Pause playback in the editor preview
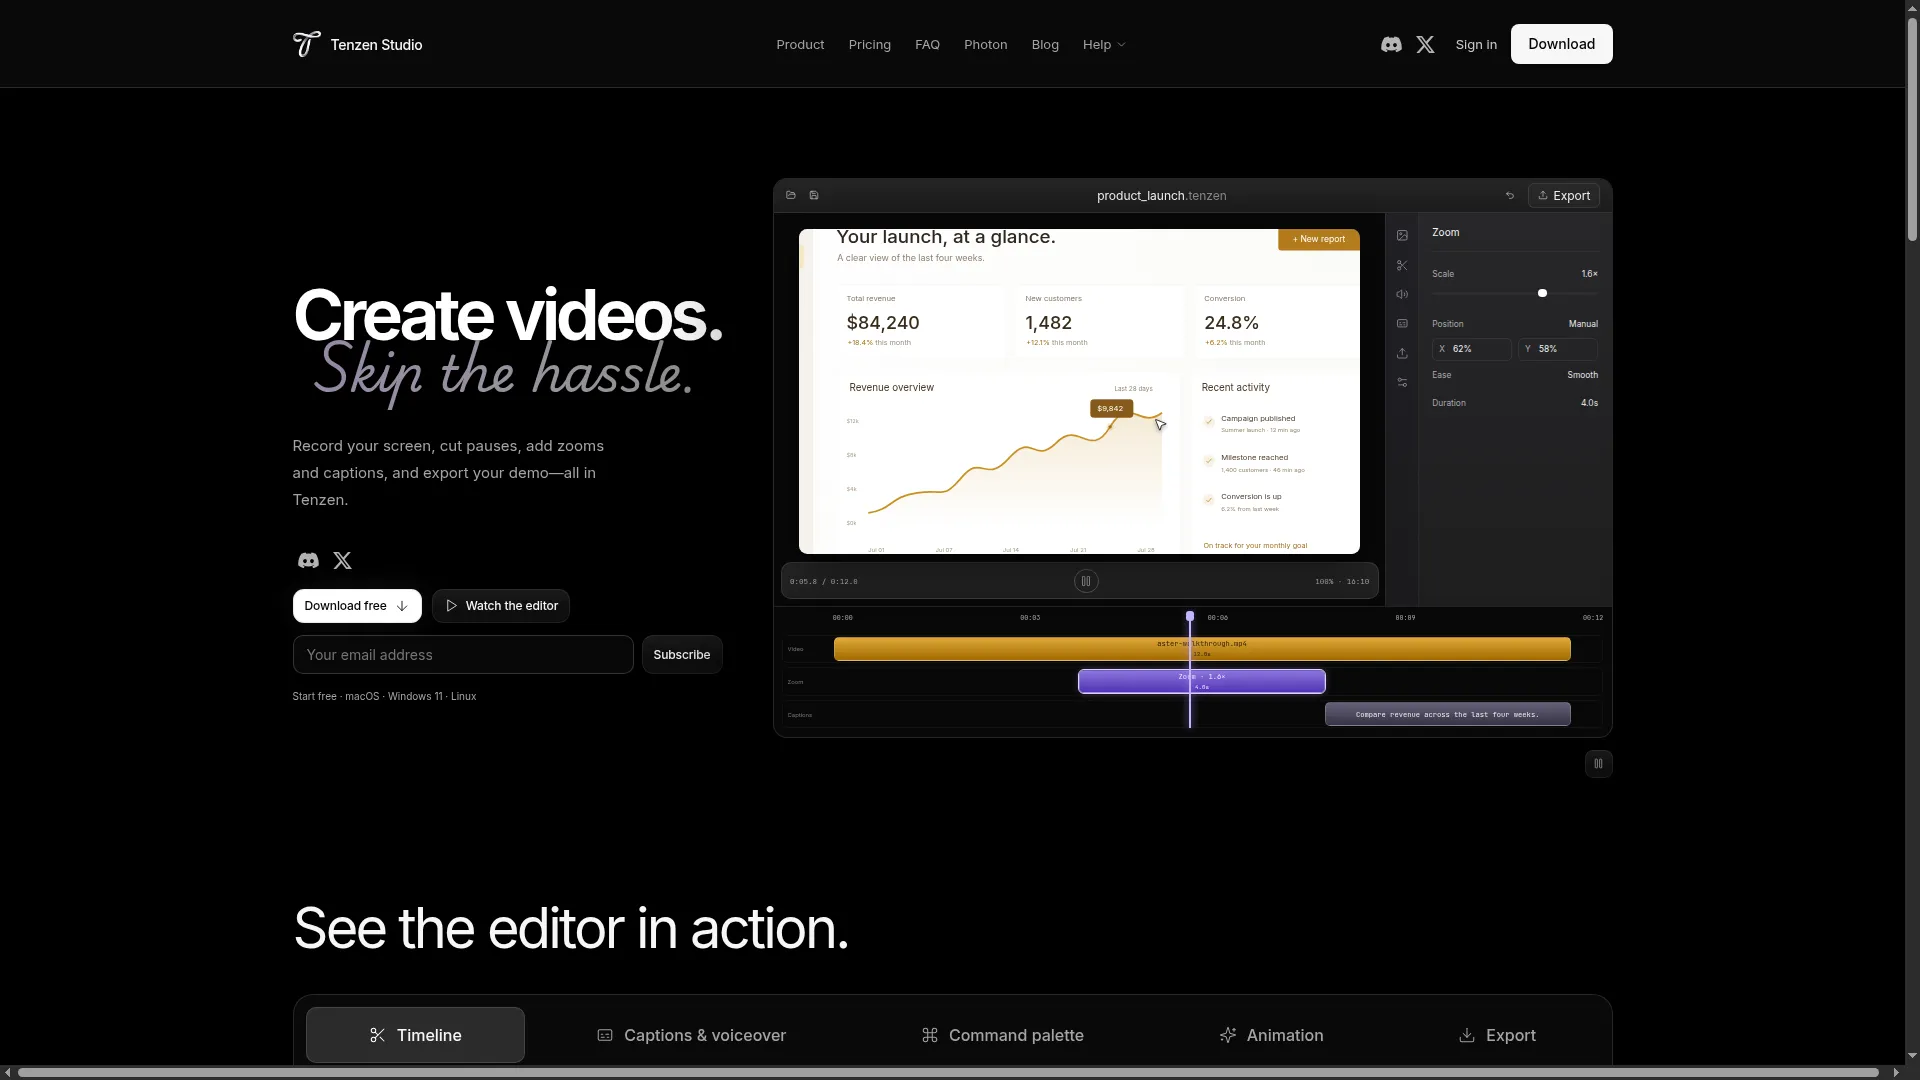This screenshot has height=1080, width=1920. 1086,581
